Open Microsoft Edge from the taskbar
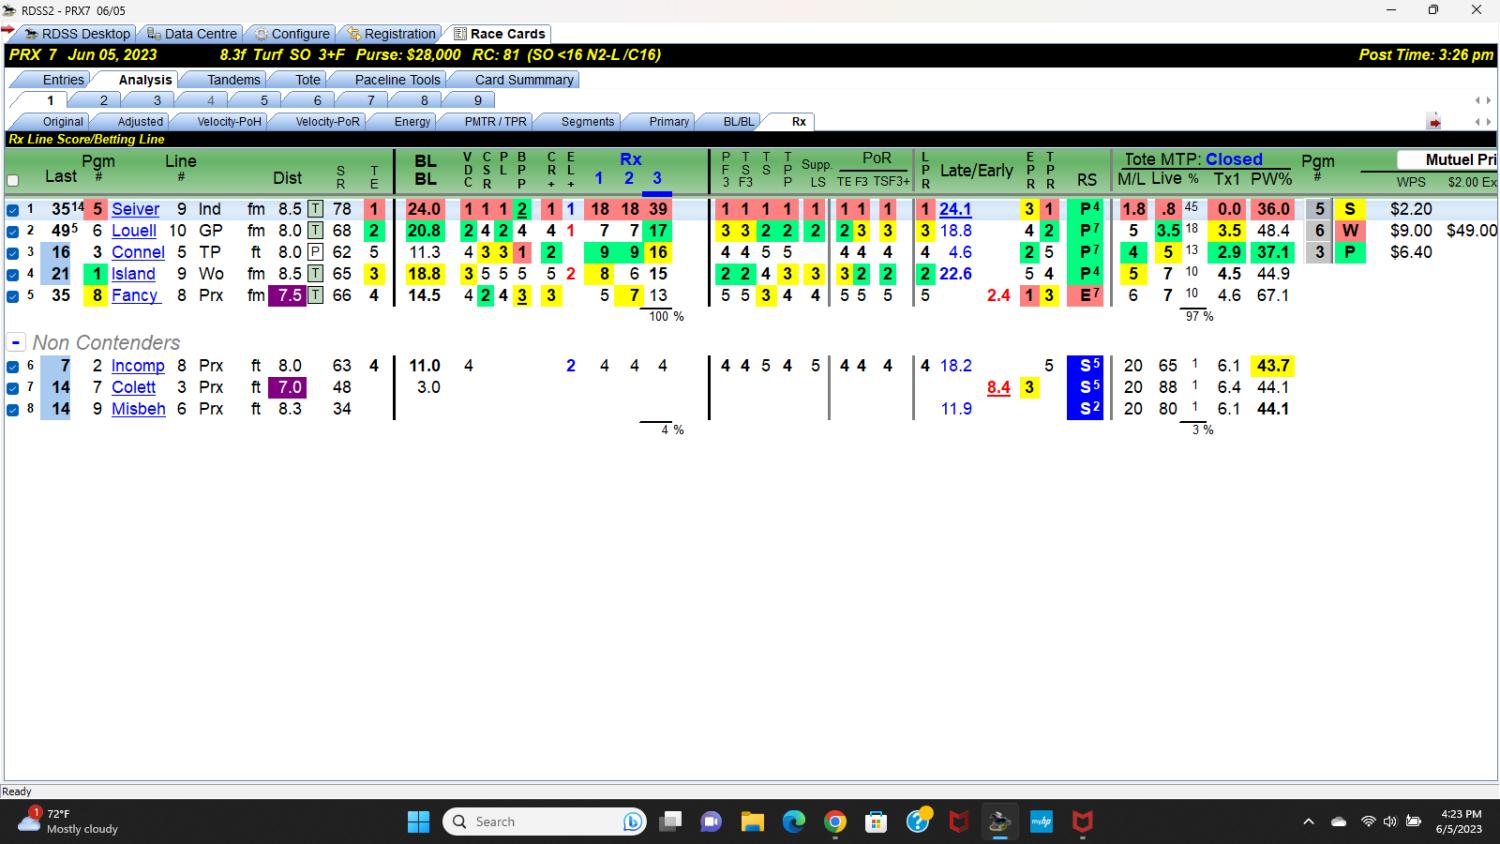 pos(794,822)
